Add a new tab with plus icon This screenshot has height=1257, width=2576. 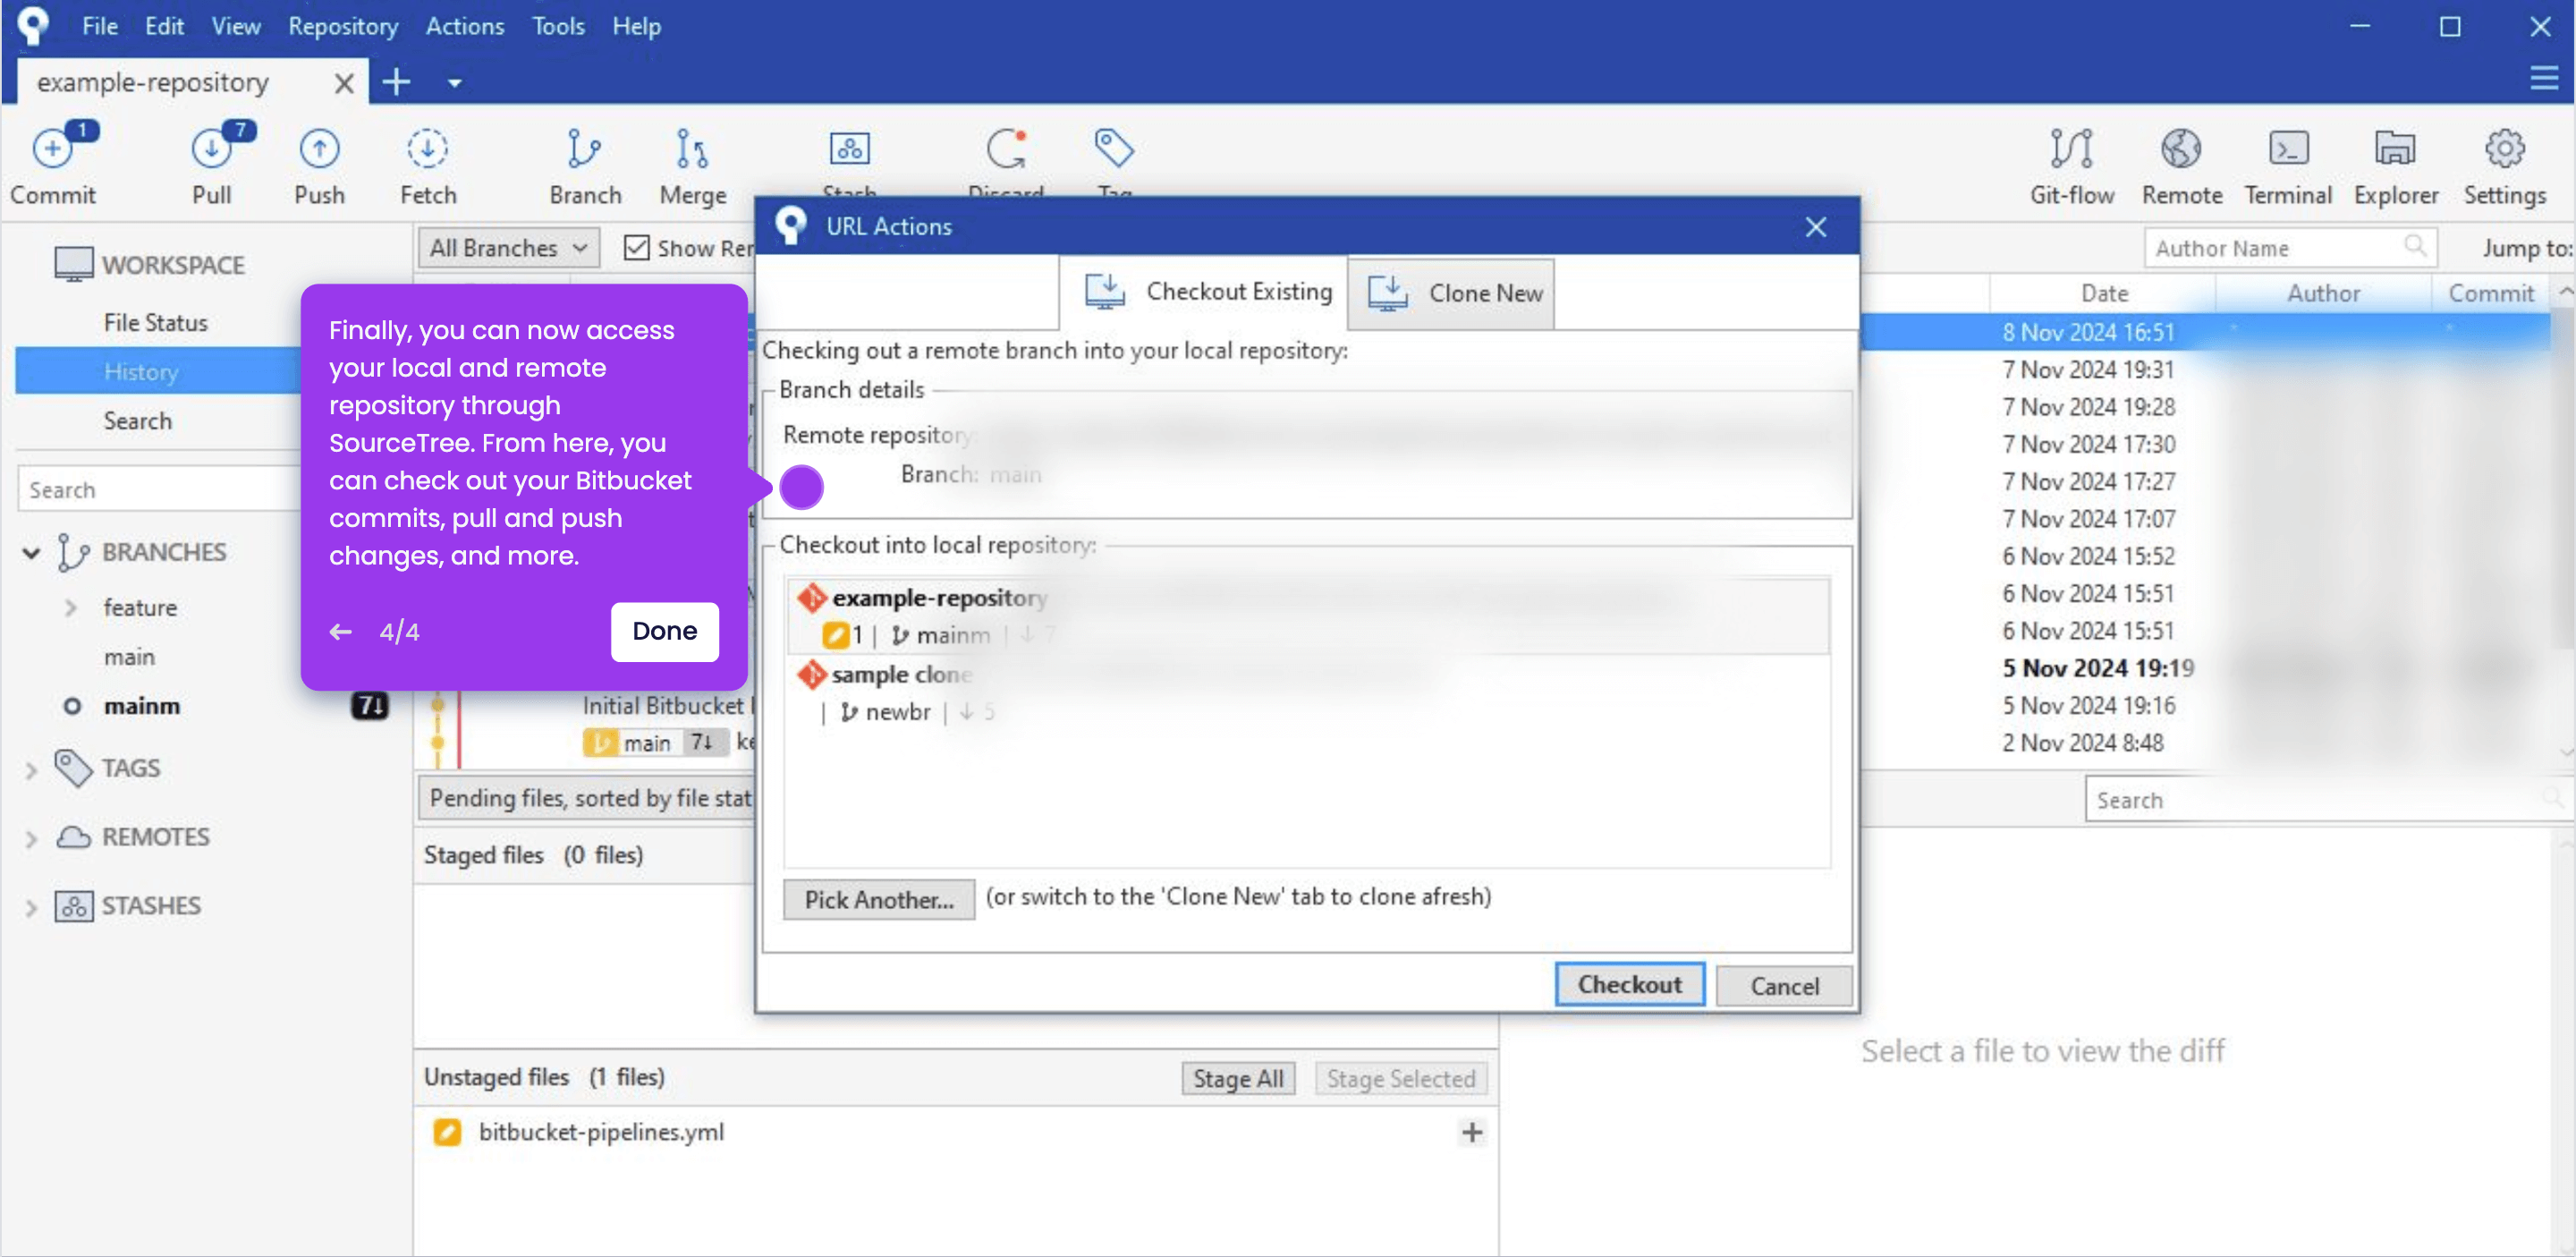pyautogui.click(x=396, y=82)
